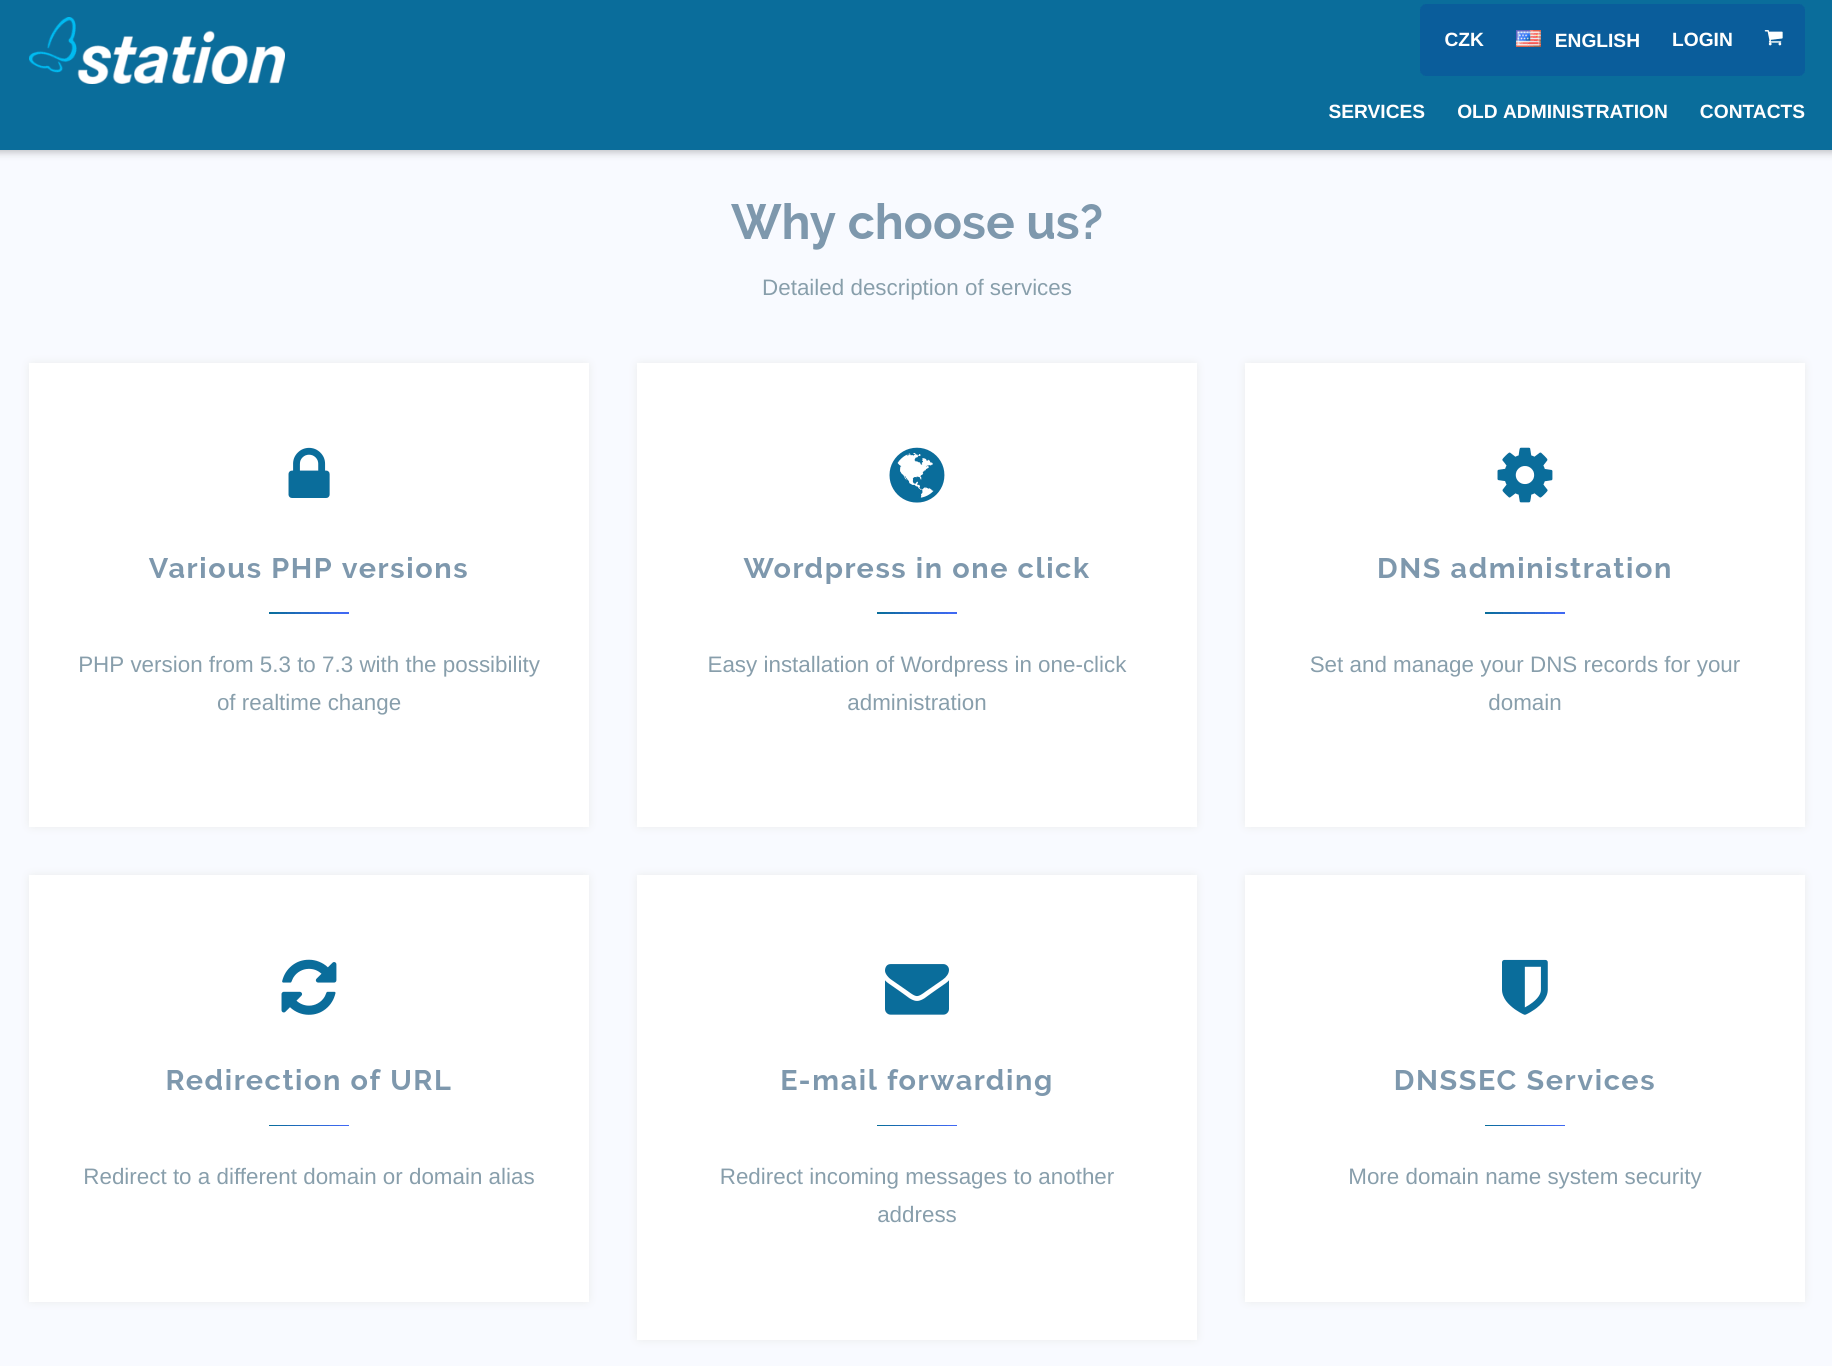Click the Redirection of URL heading

(x=309, y=1080)
